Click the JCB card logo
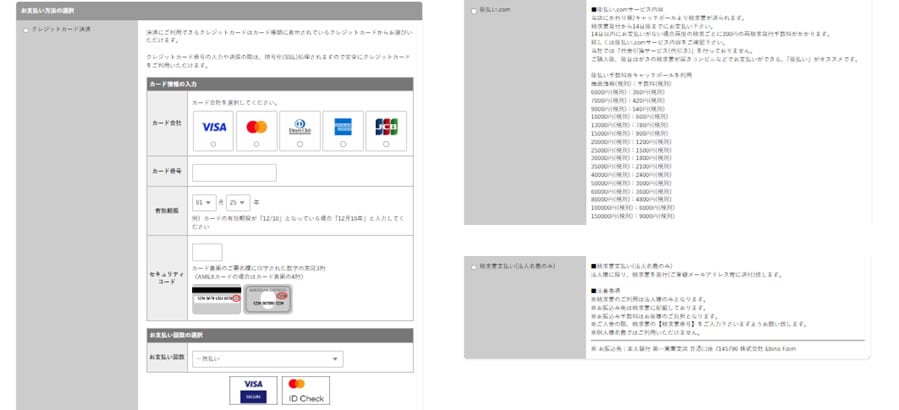Viewport: 899px width, 410px height. click(385, 127)
